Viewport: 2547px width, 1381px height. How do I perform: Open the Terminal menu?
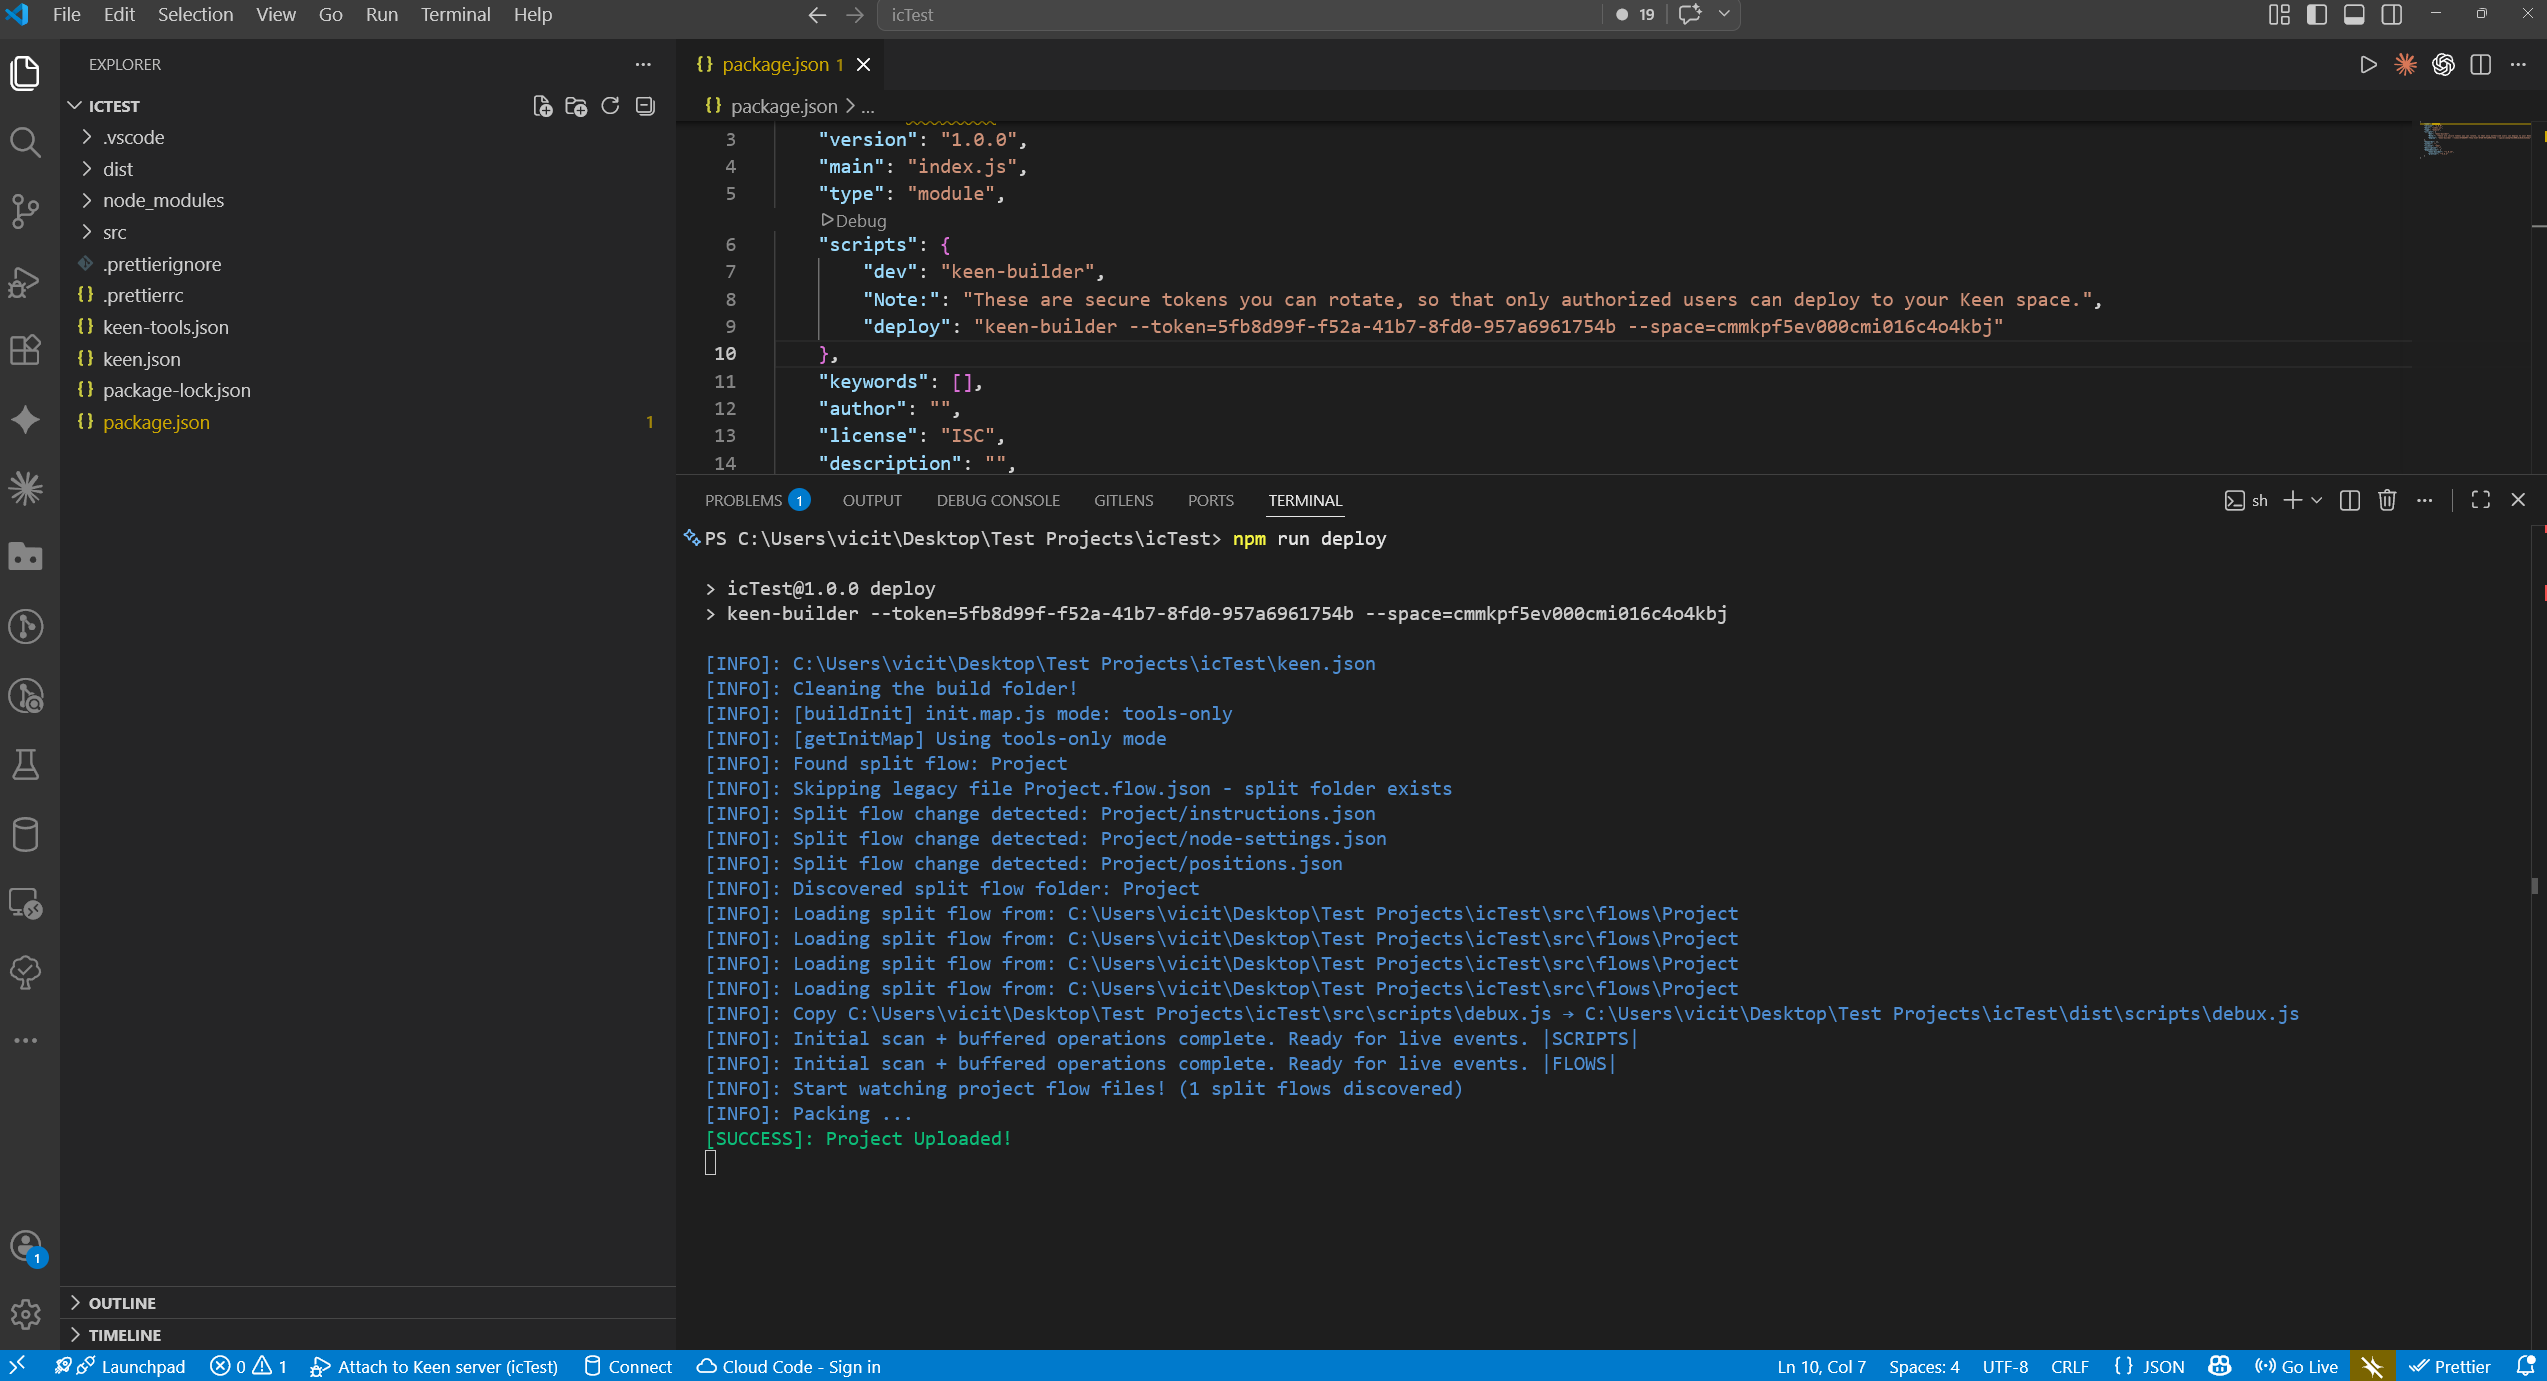(455, 14)
